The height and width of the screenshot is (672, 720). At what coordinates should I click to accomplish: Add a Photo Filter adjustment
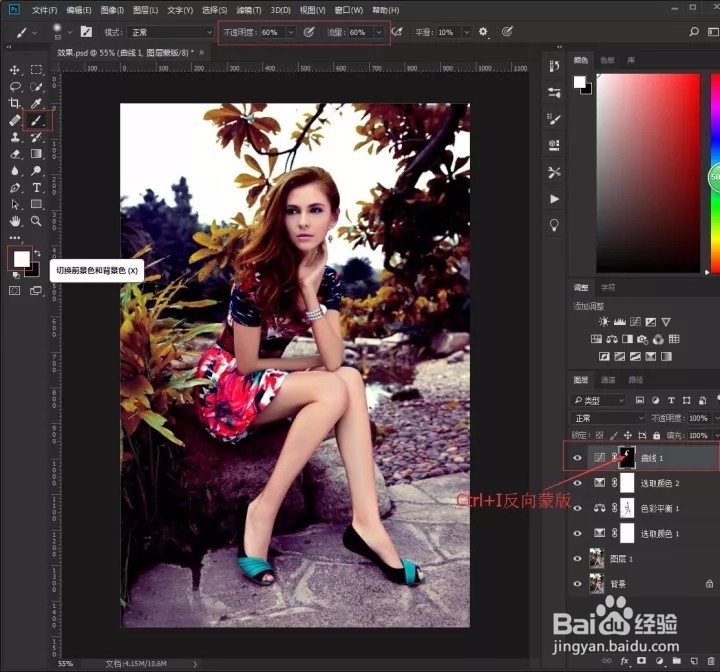click(x=642, y=339)
